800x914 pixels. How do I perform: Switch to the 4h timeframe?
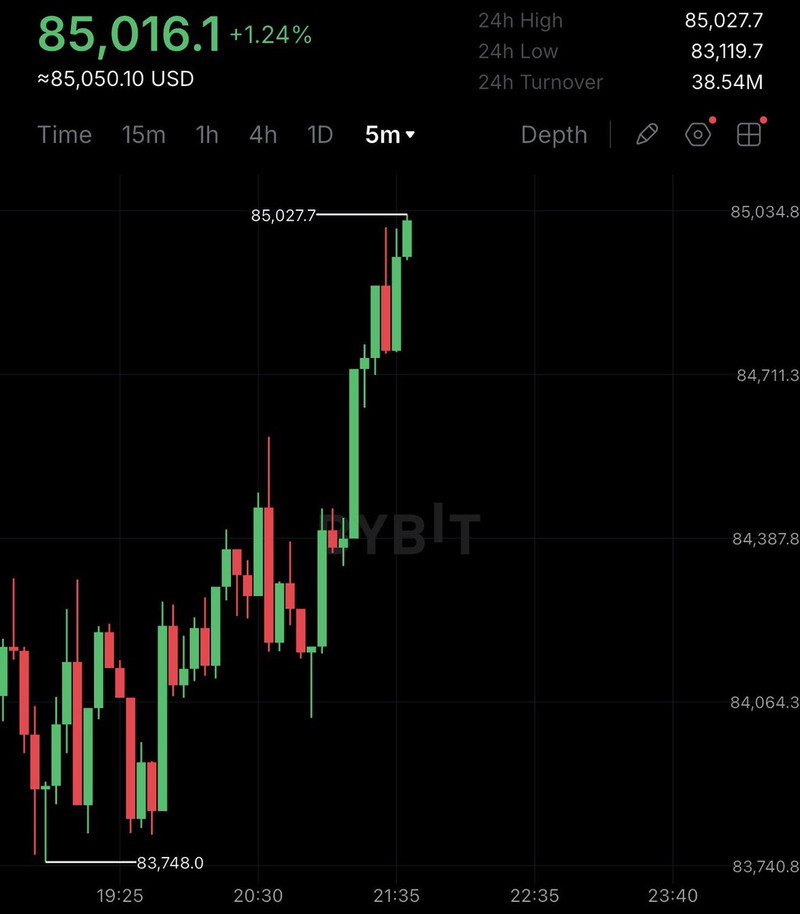263,135
